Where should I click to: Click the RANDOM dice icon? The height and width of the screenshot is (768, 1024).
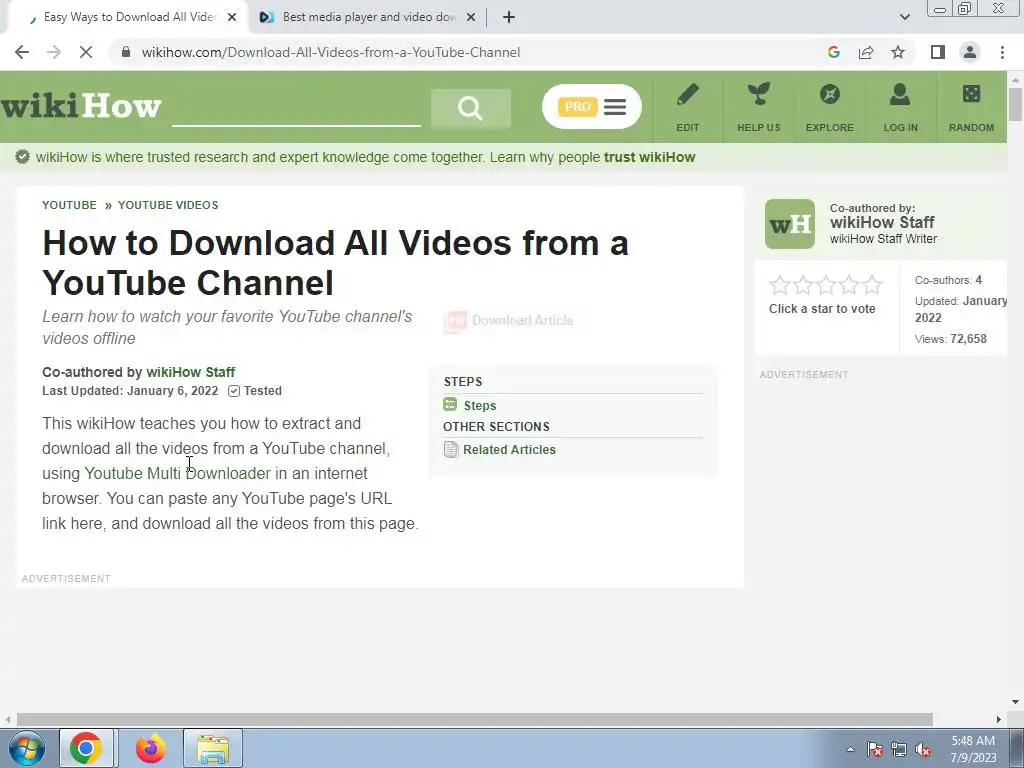[x=971, y=95]
